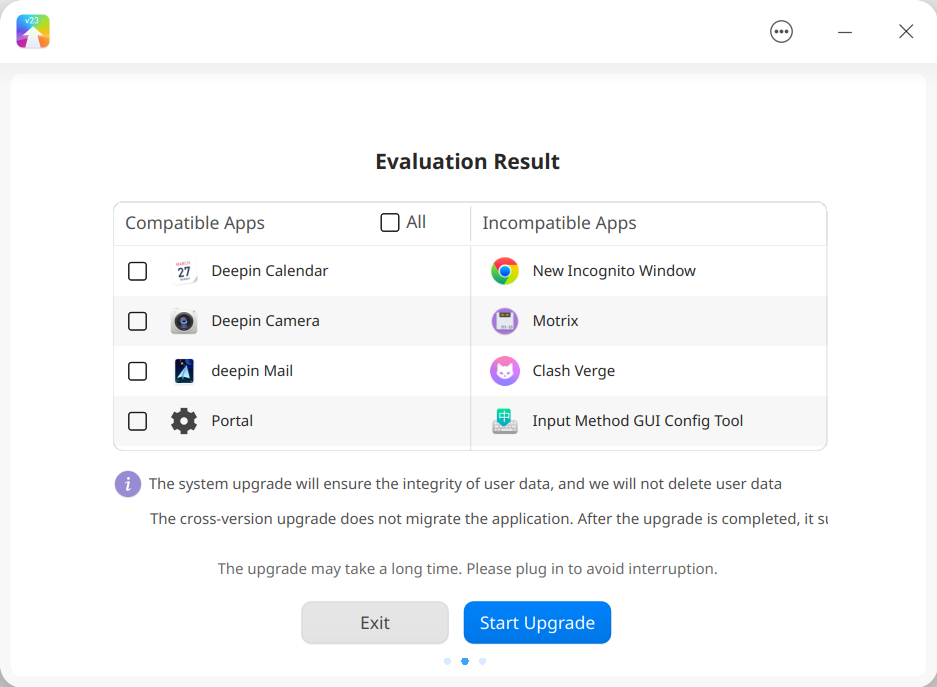Go to the third page indicator dot
The width and height of the screenshot is (937, 687).
(x=482, y=661)
